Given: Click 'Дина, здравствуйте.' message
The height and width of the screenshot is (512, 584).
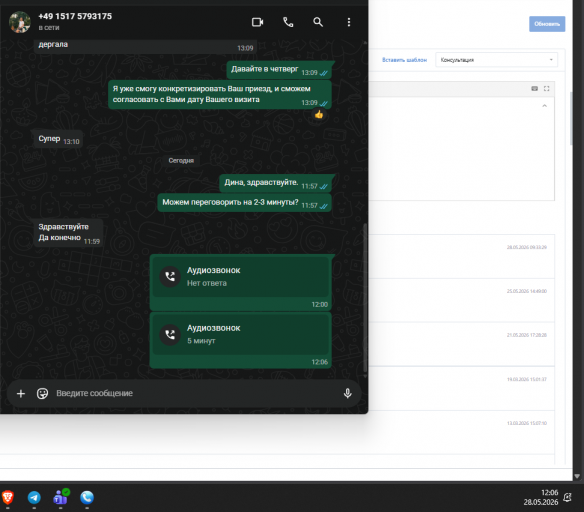Looking at the screenshot, I should click(275, 183).
